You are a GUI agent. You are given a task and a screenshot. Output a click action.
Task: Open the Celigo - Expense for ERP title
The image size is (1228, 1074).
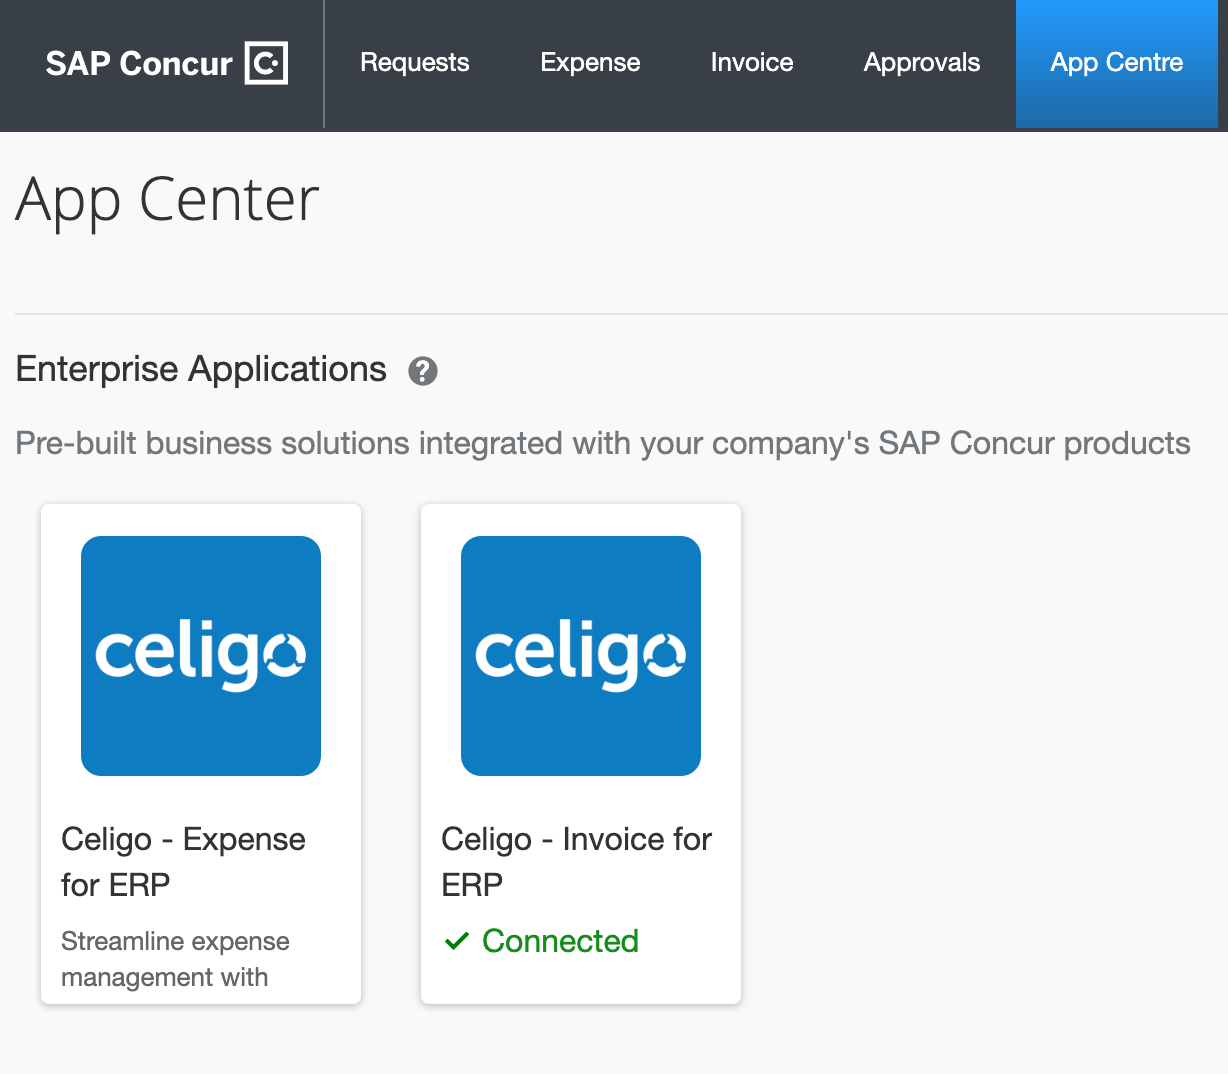[183, 861]
